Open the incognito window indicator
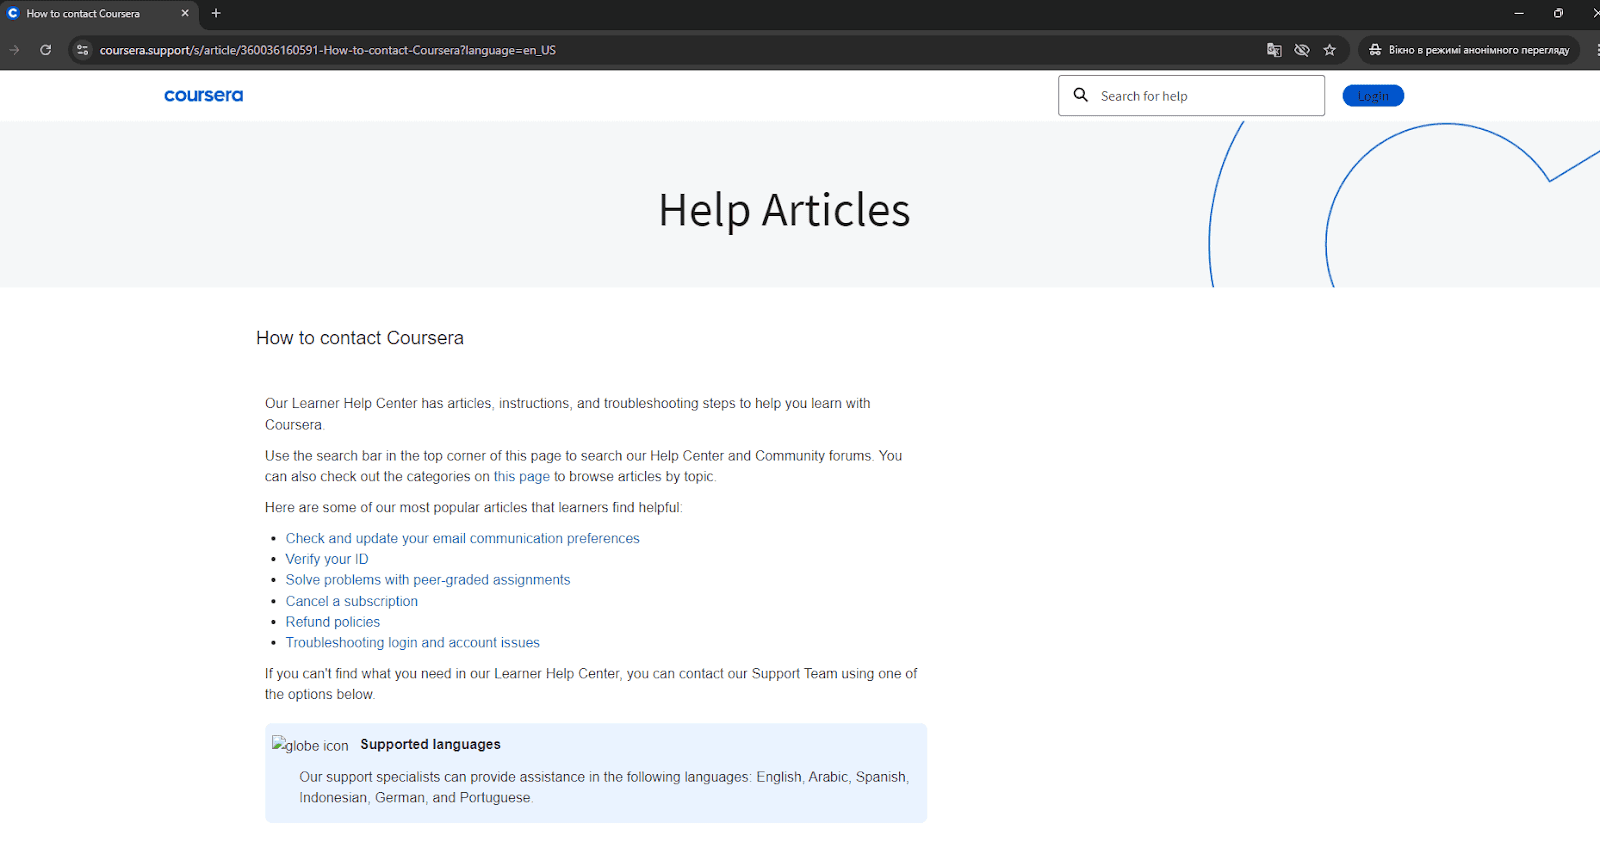 1469,50
